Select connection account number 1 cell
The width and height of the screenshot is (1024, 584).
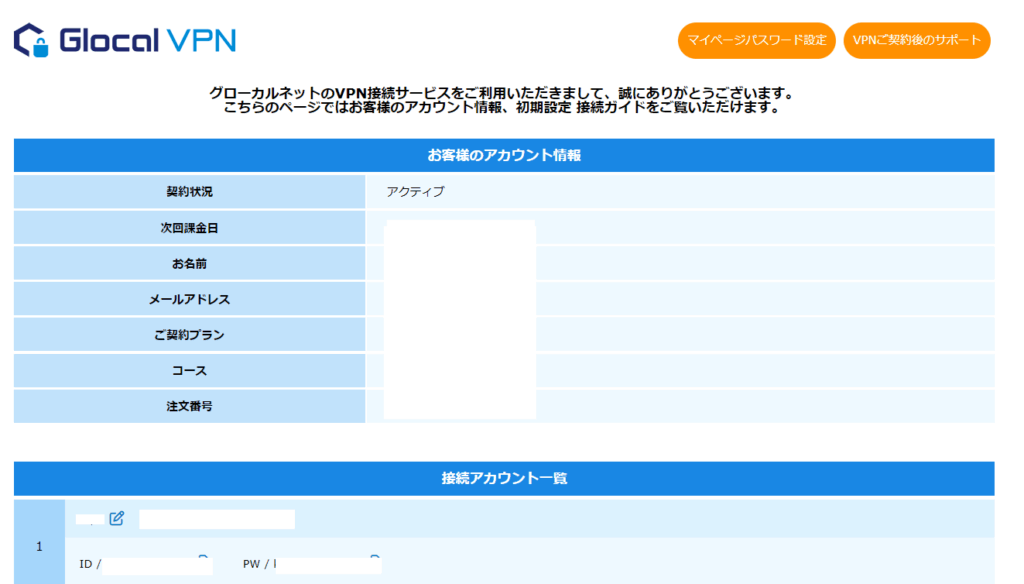39,546
